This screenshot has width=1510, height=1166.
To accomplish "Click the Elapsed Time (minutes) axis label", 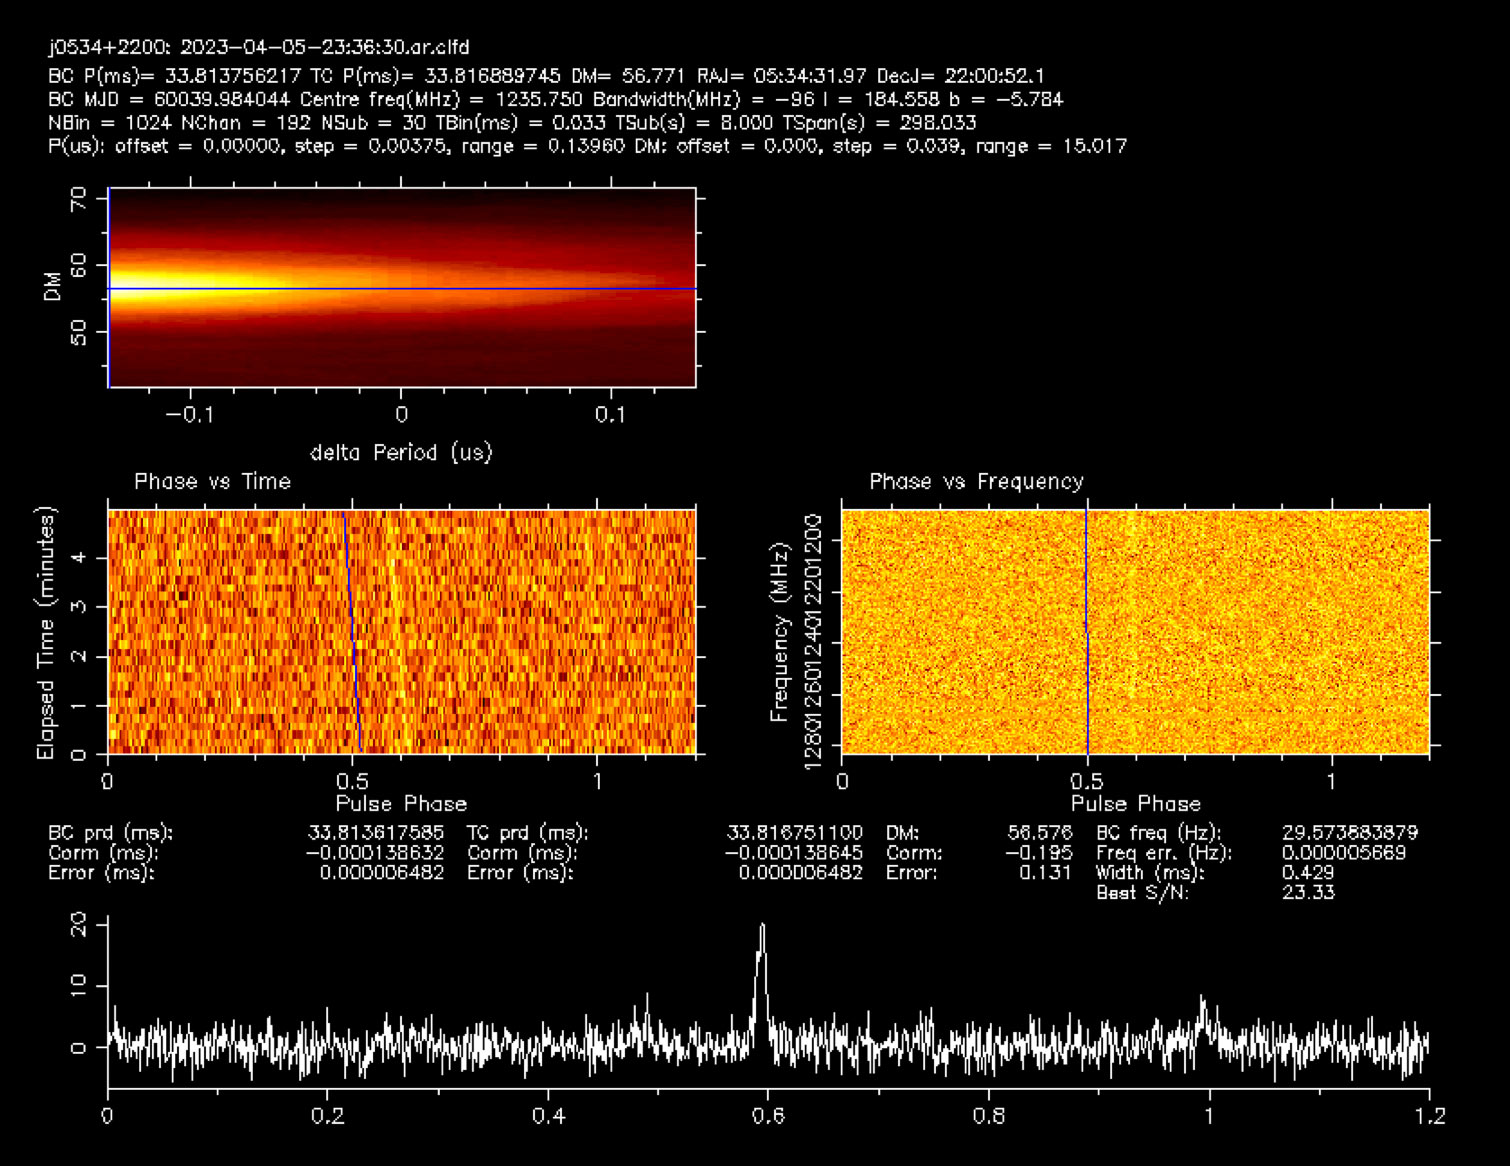I will [x=45, y=632].
